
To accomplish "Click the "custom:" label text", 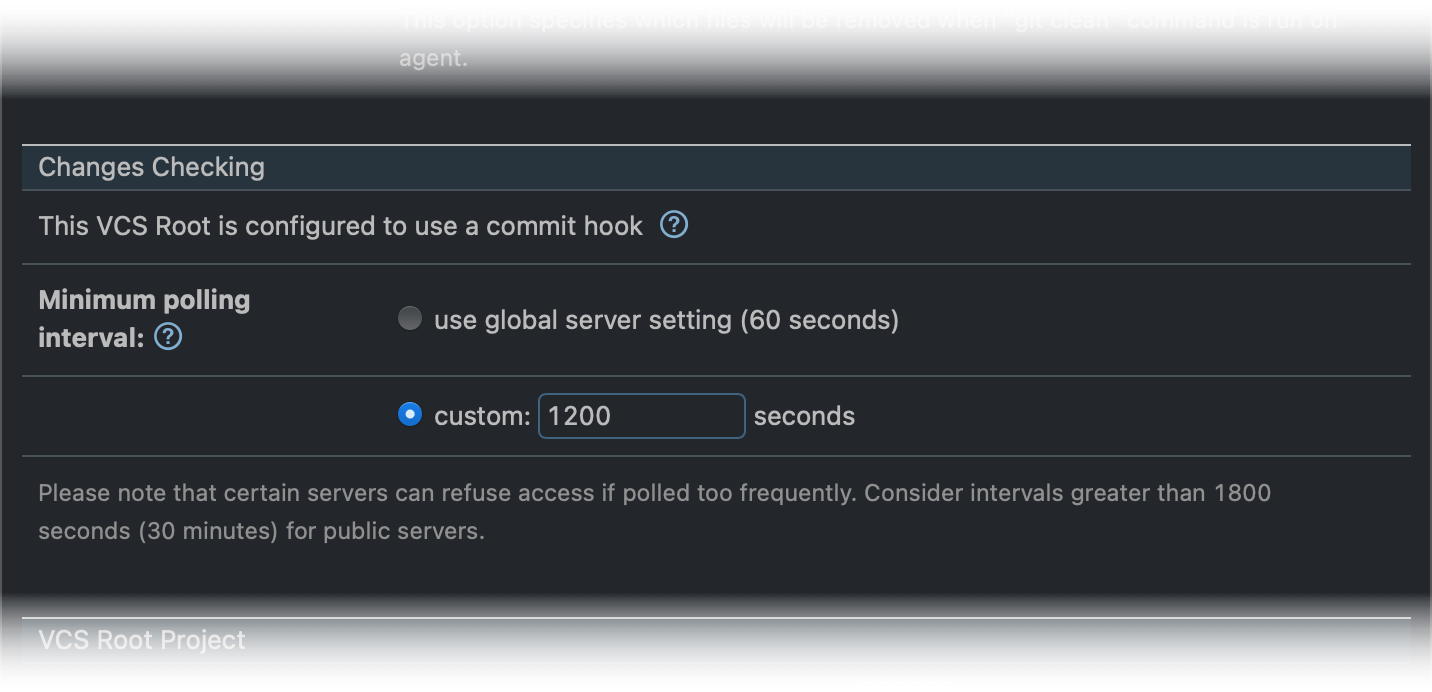I will 482,416.
